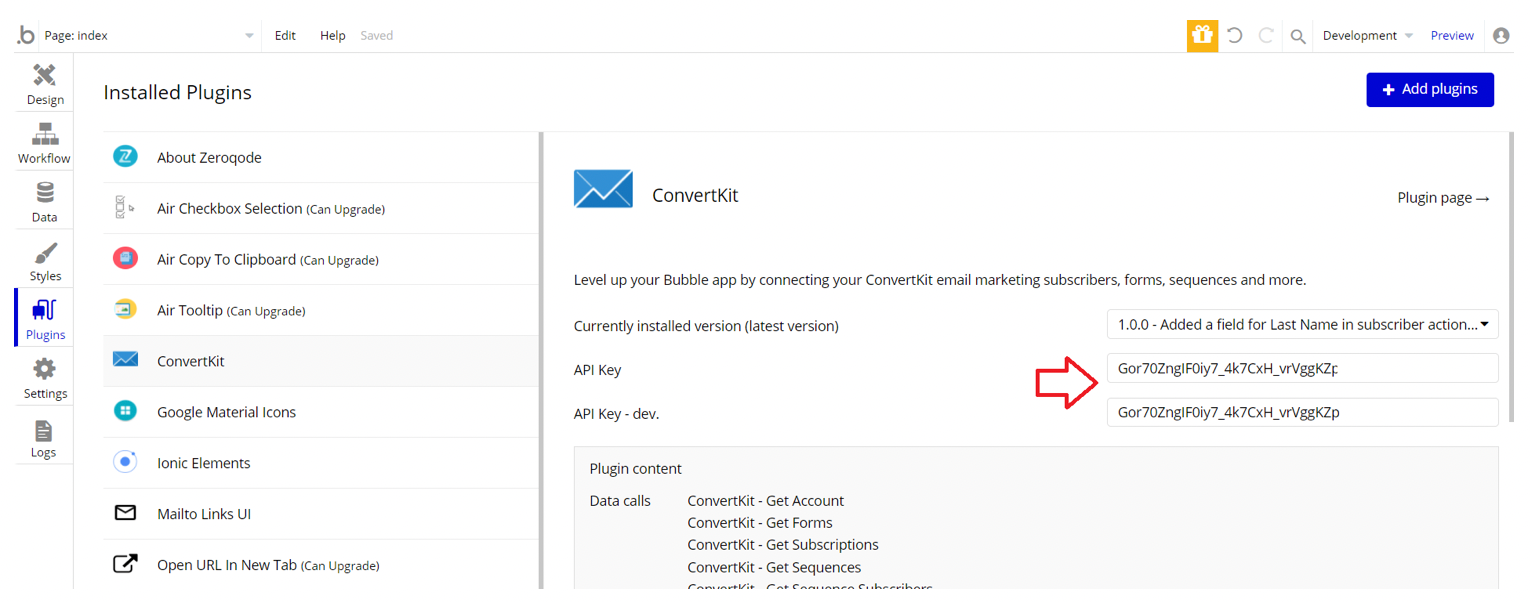This screenshot has height=602, width=1530.
Task: Click the ConvertKit envelope plugin icon
Action: [x=603, y=189]
